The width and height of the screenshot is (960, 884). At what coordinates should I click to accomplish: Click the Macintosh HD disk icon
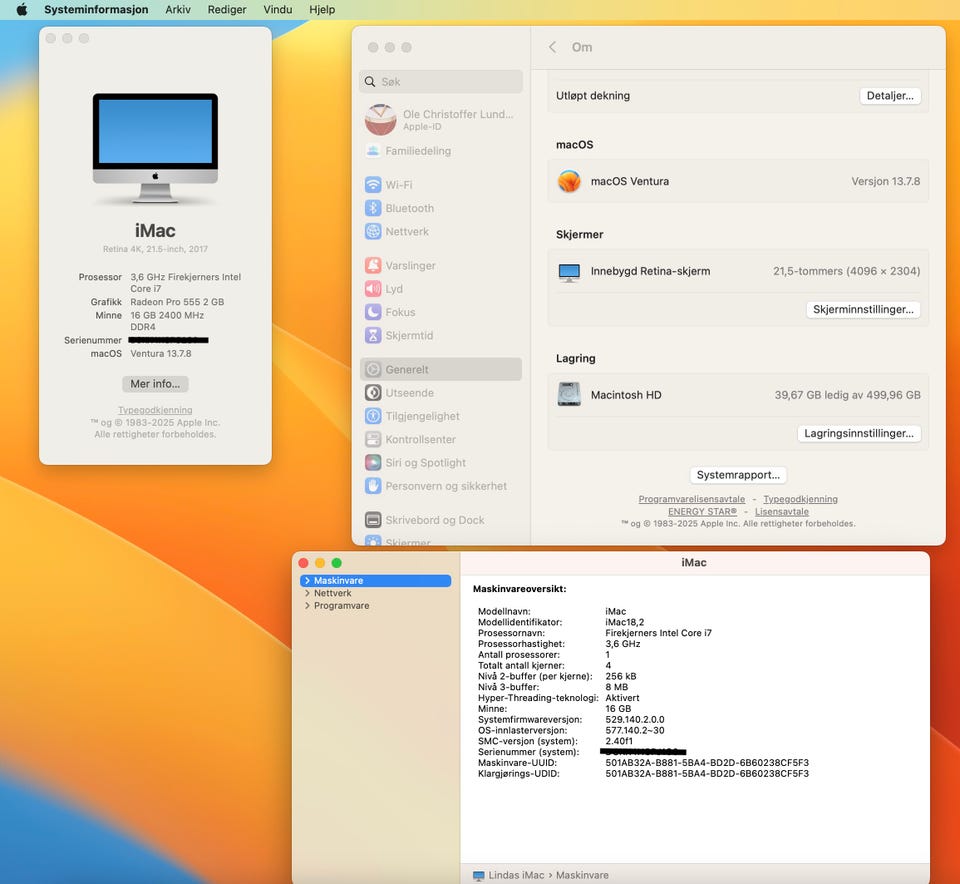(569, 395)
